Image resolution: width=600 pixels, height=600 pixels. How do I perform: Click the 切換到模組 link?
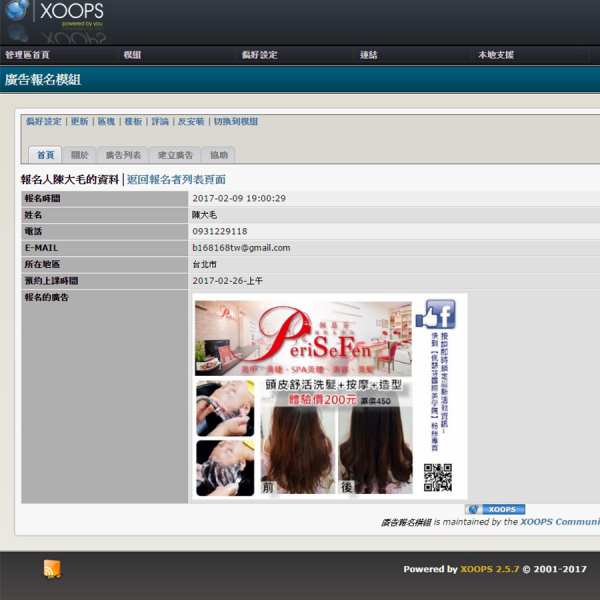(235, 121)
